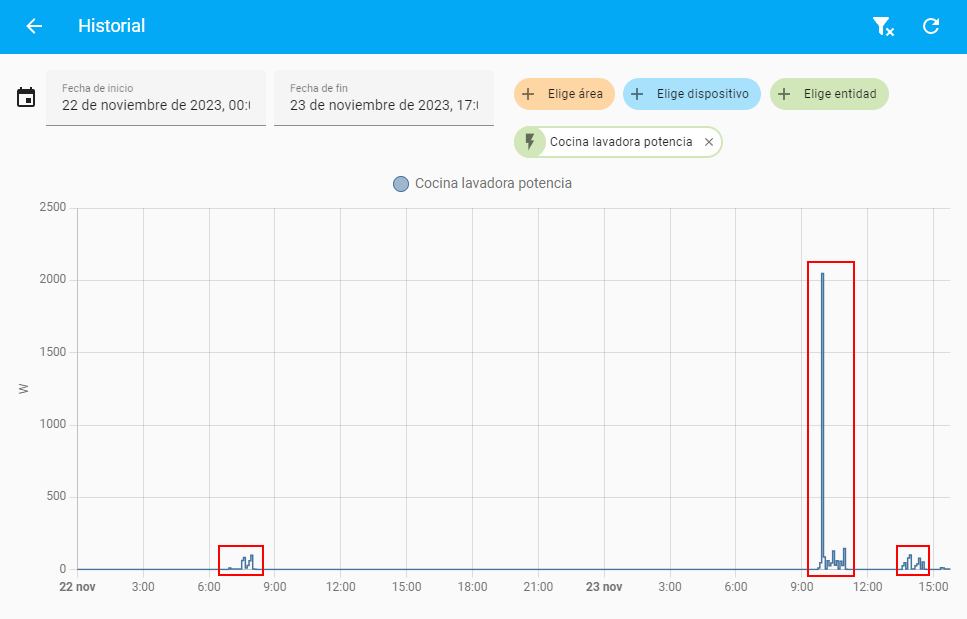Open the Elige área picker label
This screenshot has height=619, width=967.
pyautogui.click(x=575, y=94)
